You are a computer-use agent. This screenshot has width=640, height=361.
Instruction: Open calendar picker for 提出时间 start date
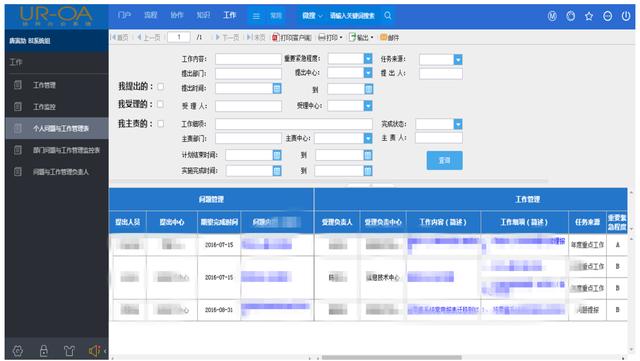coord(277,88)
